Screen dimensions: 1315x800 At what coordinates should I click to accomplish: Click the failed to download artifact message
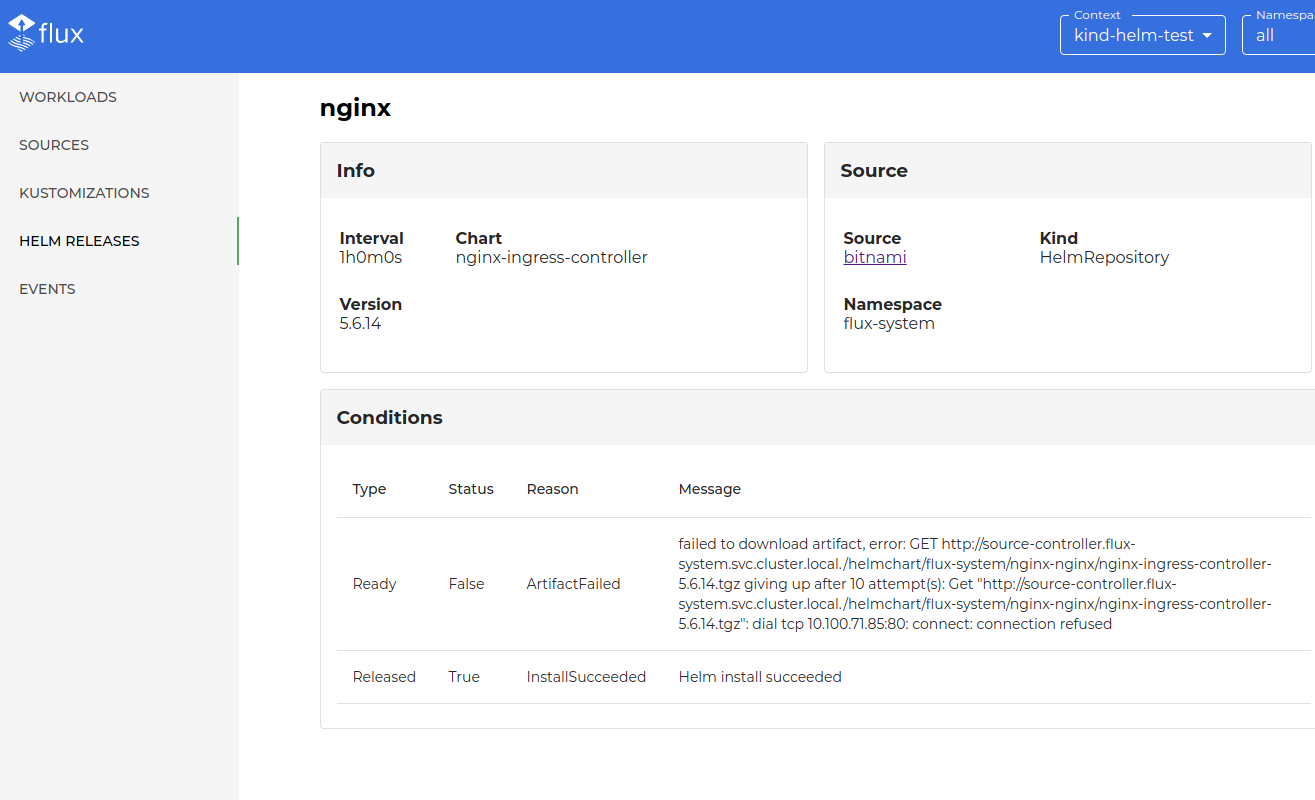(975, 584)
